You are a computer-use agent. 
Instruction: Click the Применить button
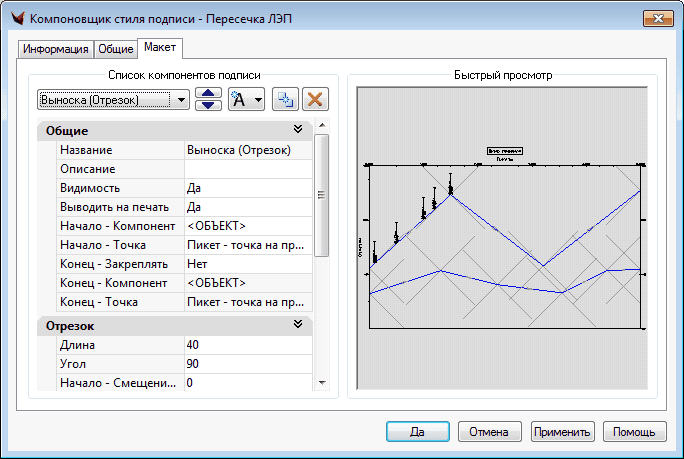click(563, 431)
